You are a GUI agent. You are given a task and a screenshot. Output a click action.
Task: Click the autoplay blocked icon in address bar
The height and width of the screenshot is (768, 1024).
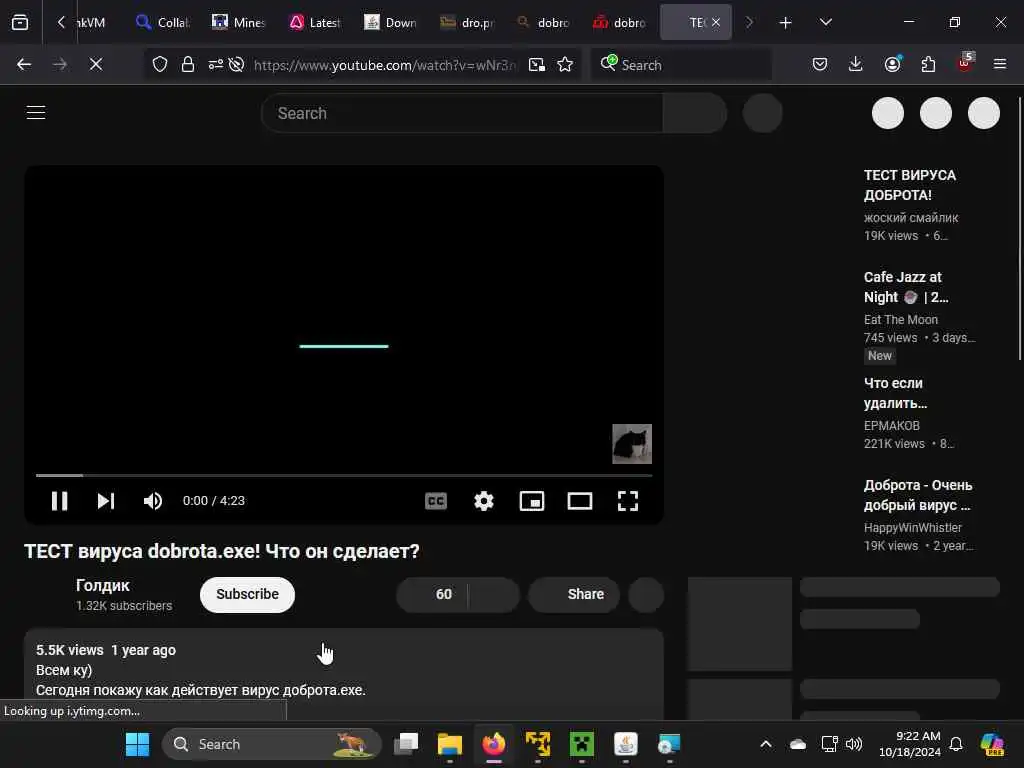(x=237, y=64)
